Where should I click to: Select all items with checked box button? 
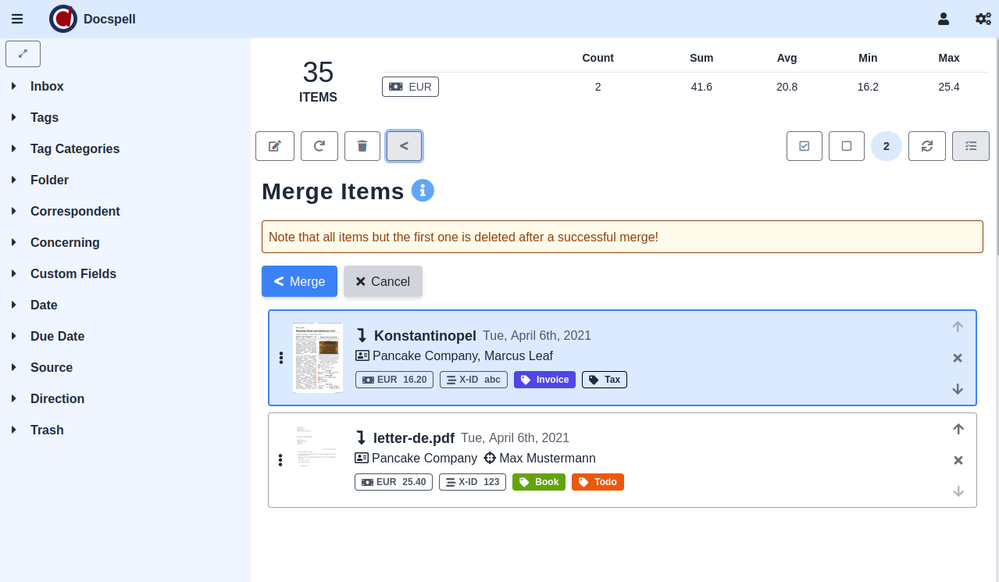pyautogui.click(x=805, y=146)
